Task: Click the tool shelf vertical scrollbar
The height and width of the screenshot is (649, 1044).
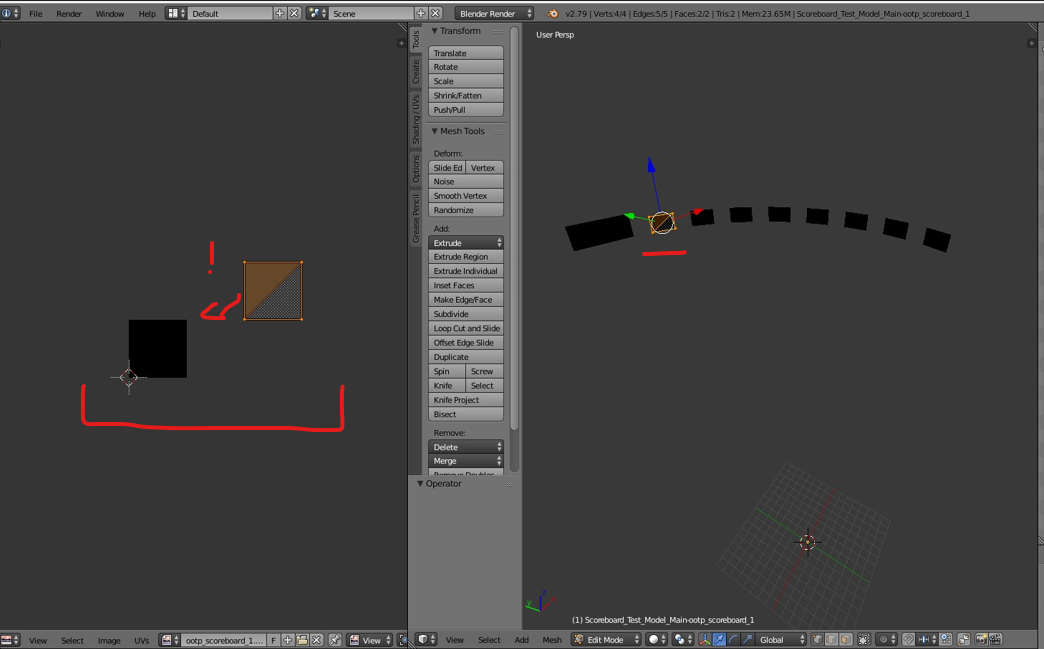Action: pos(514,250)
